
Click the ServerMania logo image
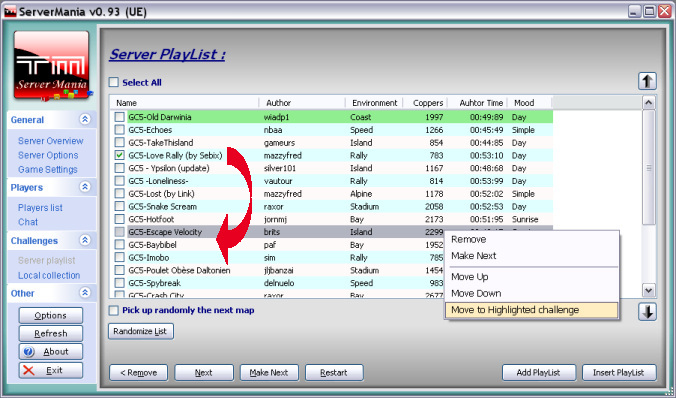(x=52, y=66)
